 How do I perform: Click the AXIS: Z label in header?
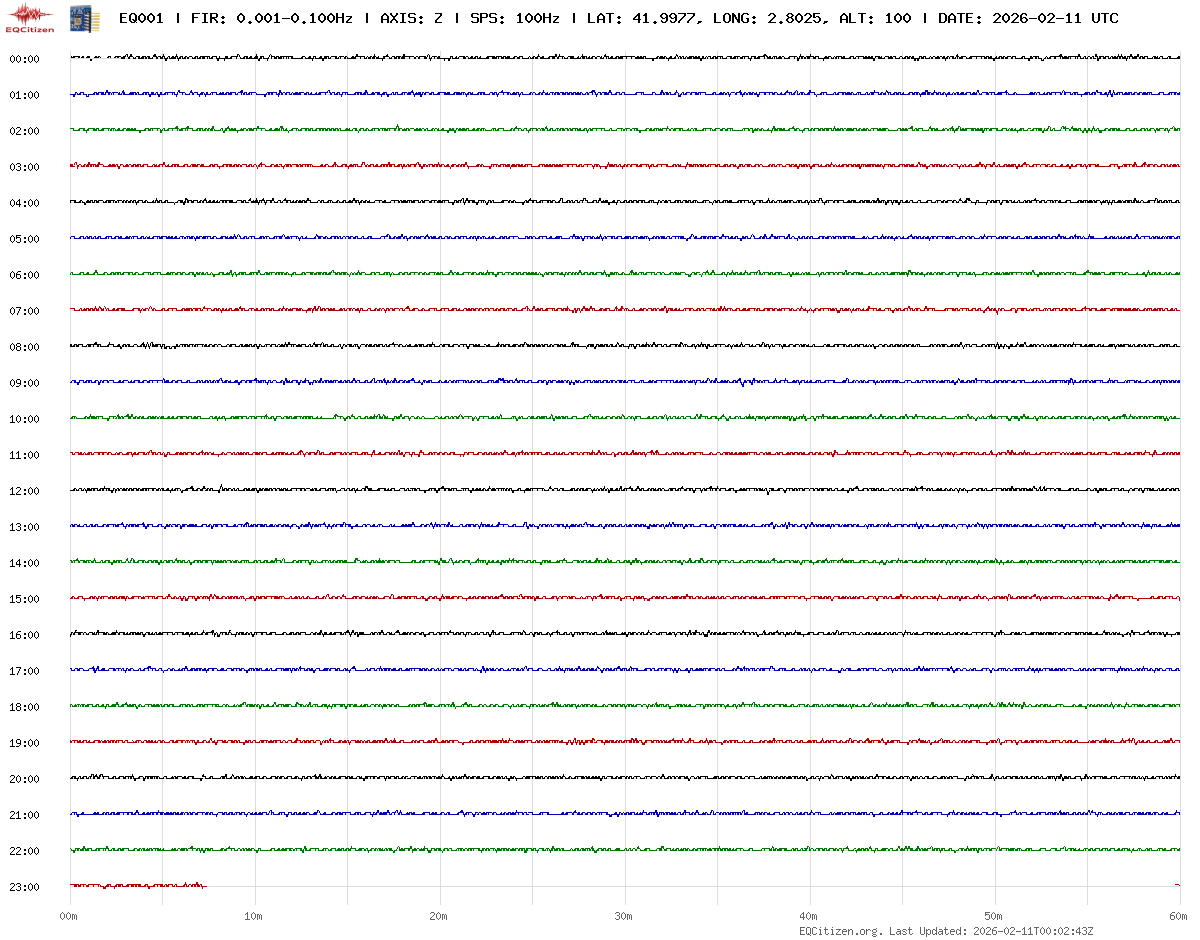(412, 18)
